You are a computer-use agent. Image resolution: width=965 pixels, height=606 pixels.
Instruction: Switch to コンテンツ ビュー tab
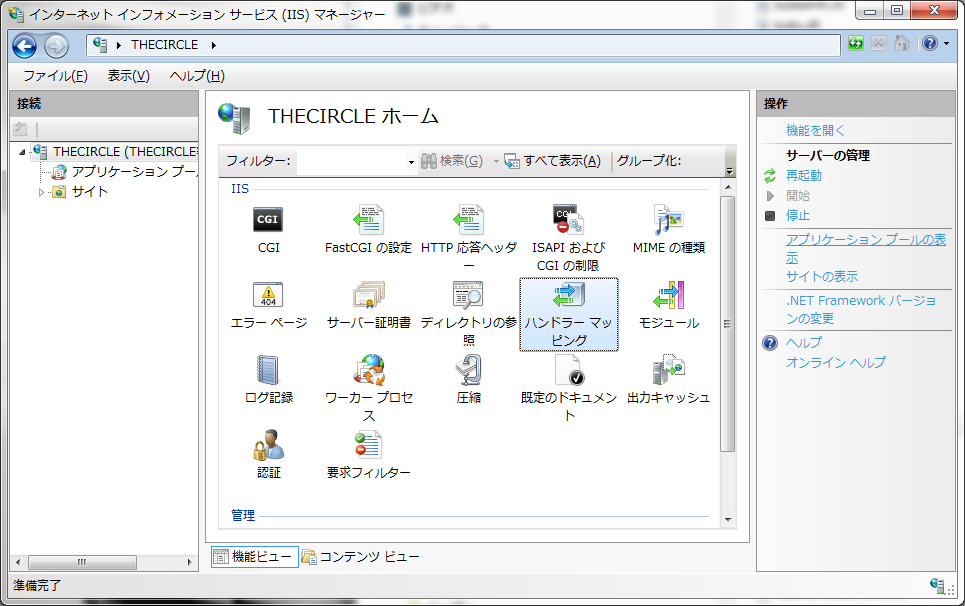pos(361,557)
